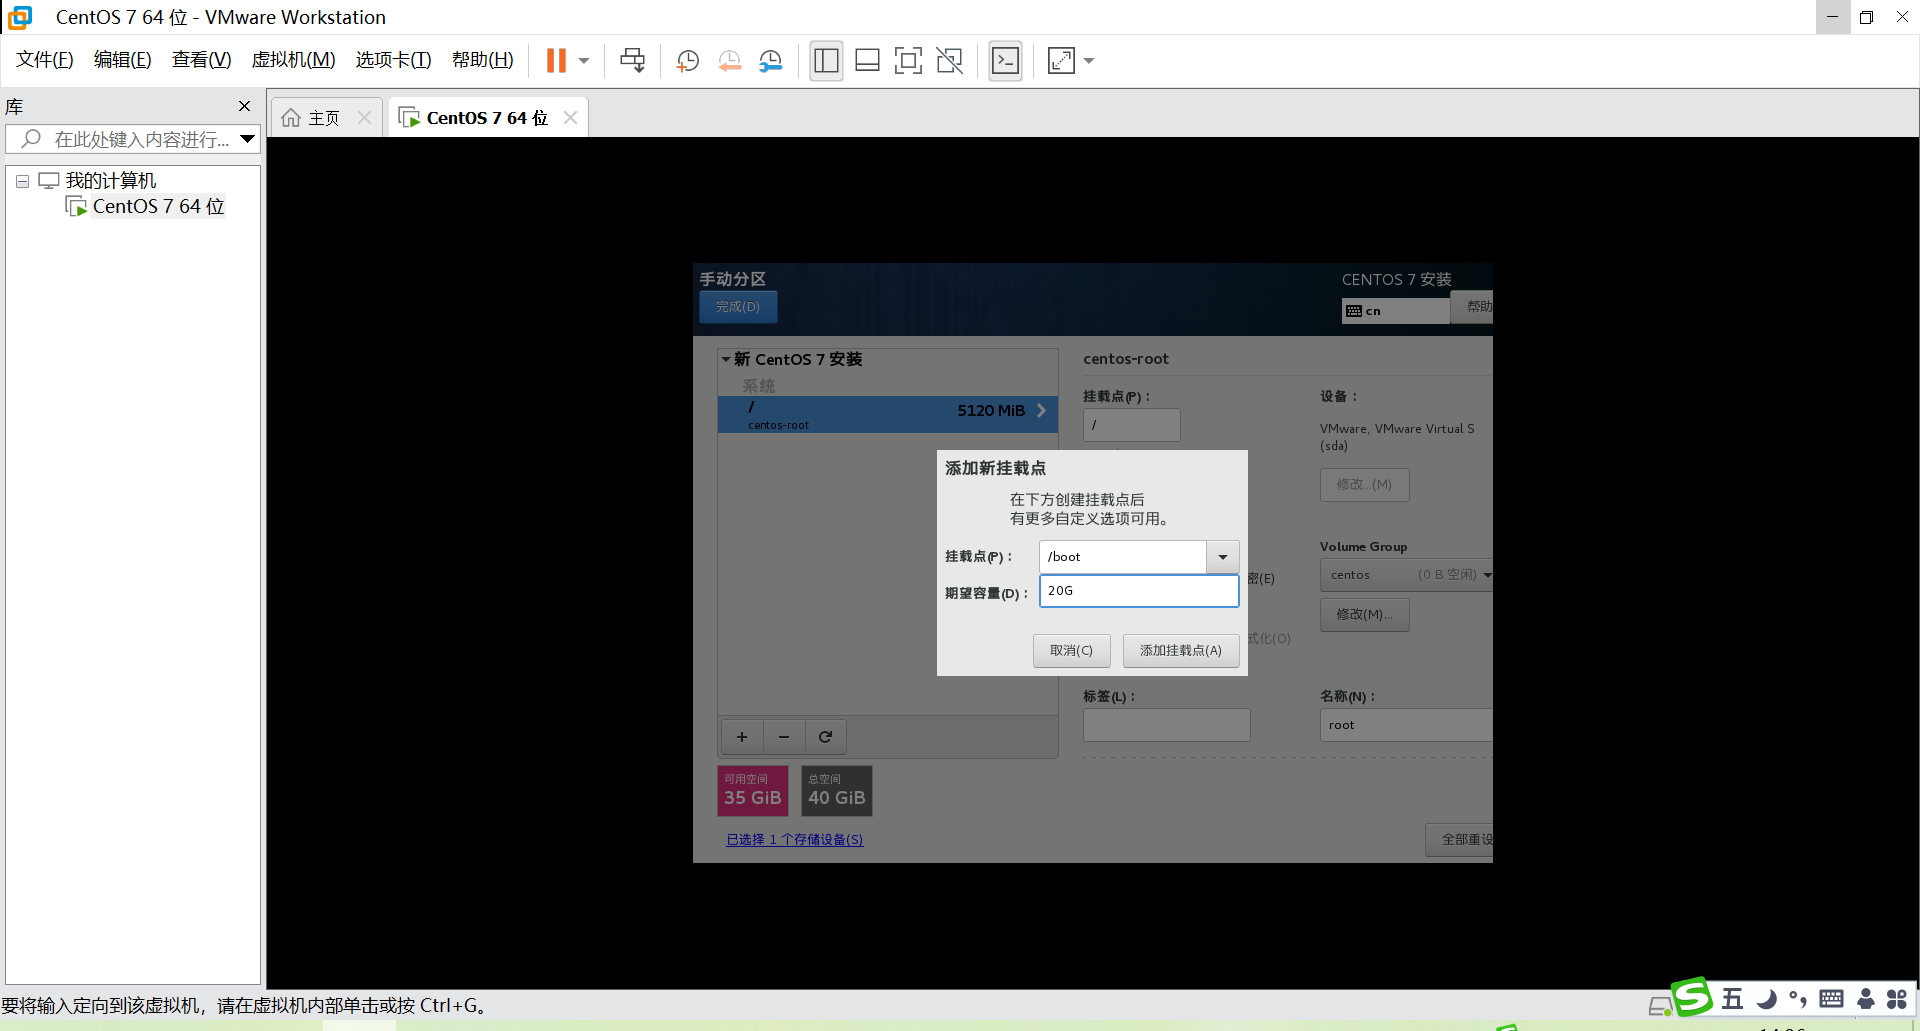Pause the virtual machine
Image resolution: width=1920 pixels, height=1031 pixels.
(x=556, y=61)
